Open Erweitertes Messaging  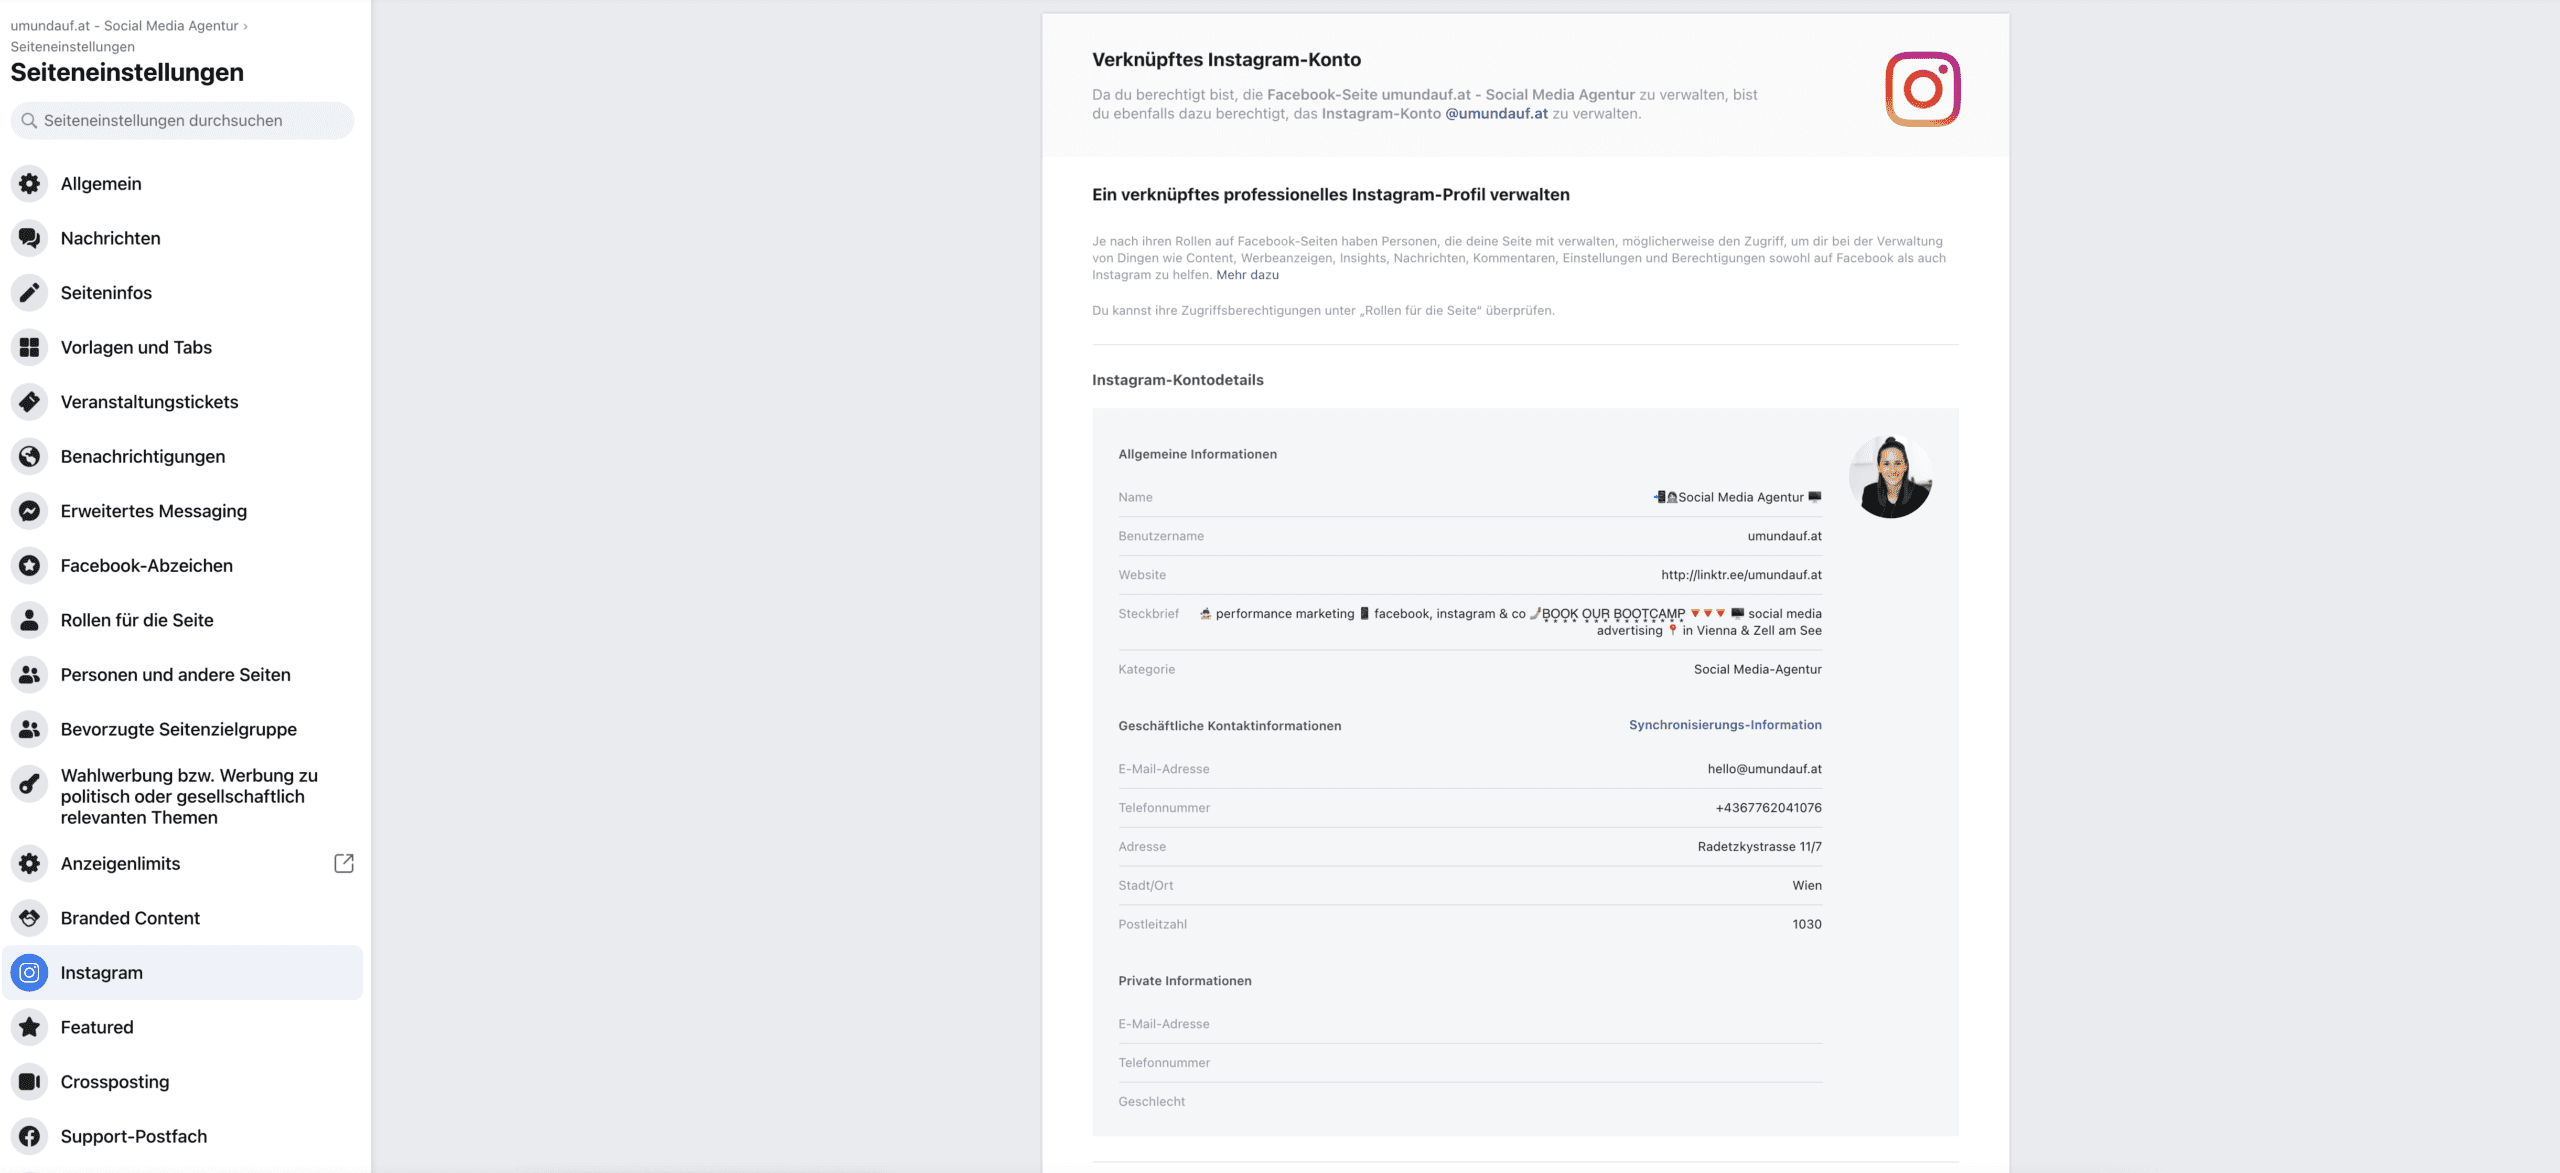click(182, 511)
